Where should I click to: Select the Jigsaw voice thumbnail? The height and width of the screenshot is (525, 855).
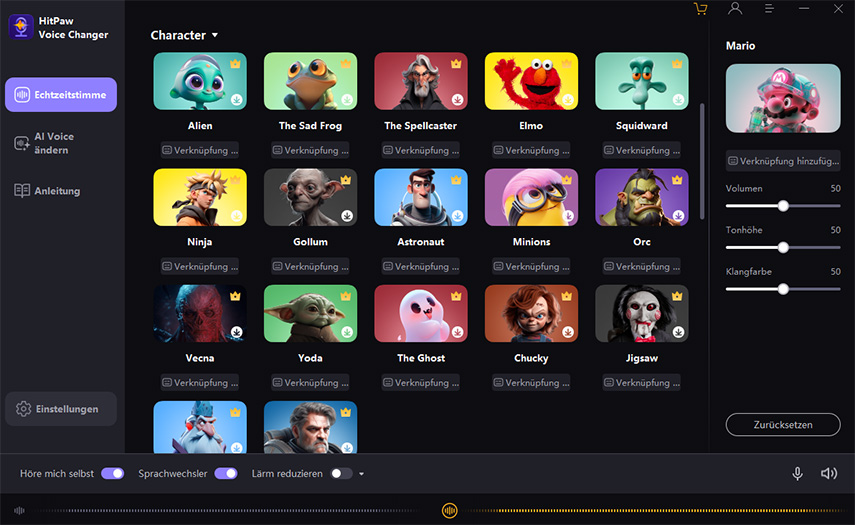(x=642, y=313)
